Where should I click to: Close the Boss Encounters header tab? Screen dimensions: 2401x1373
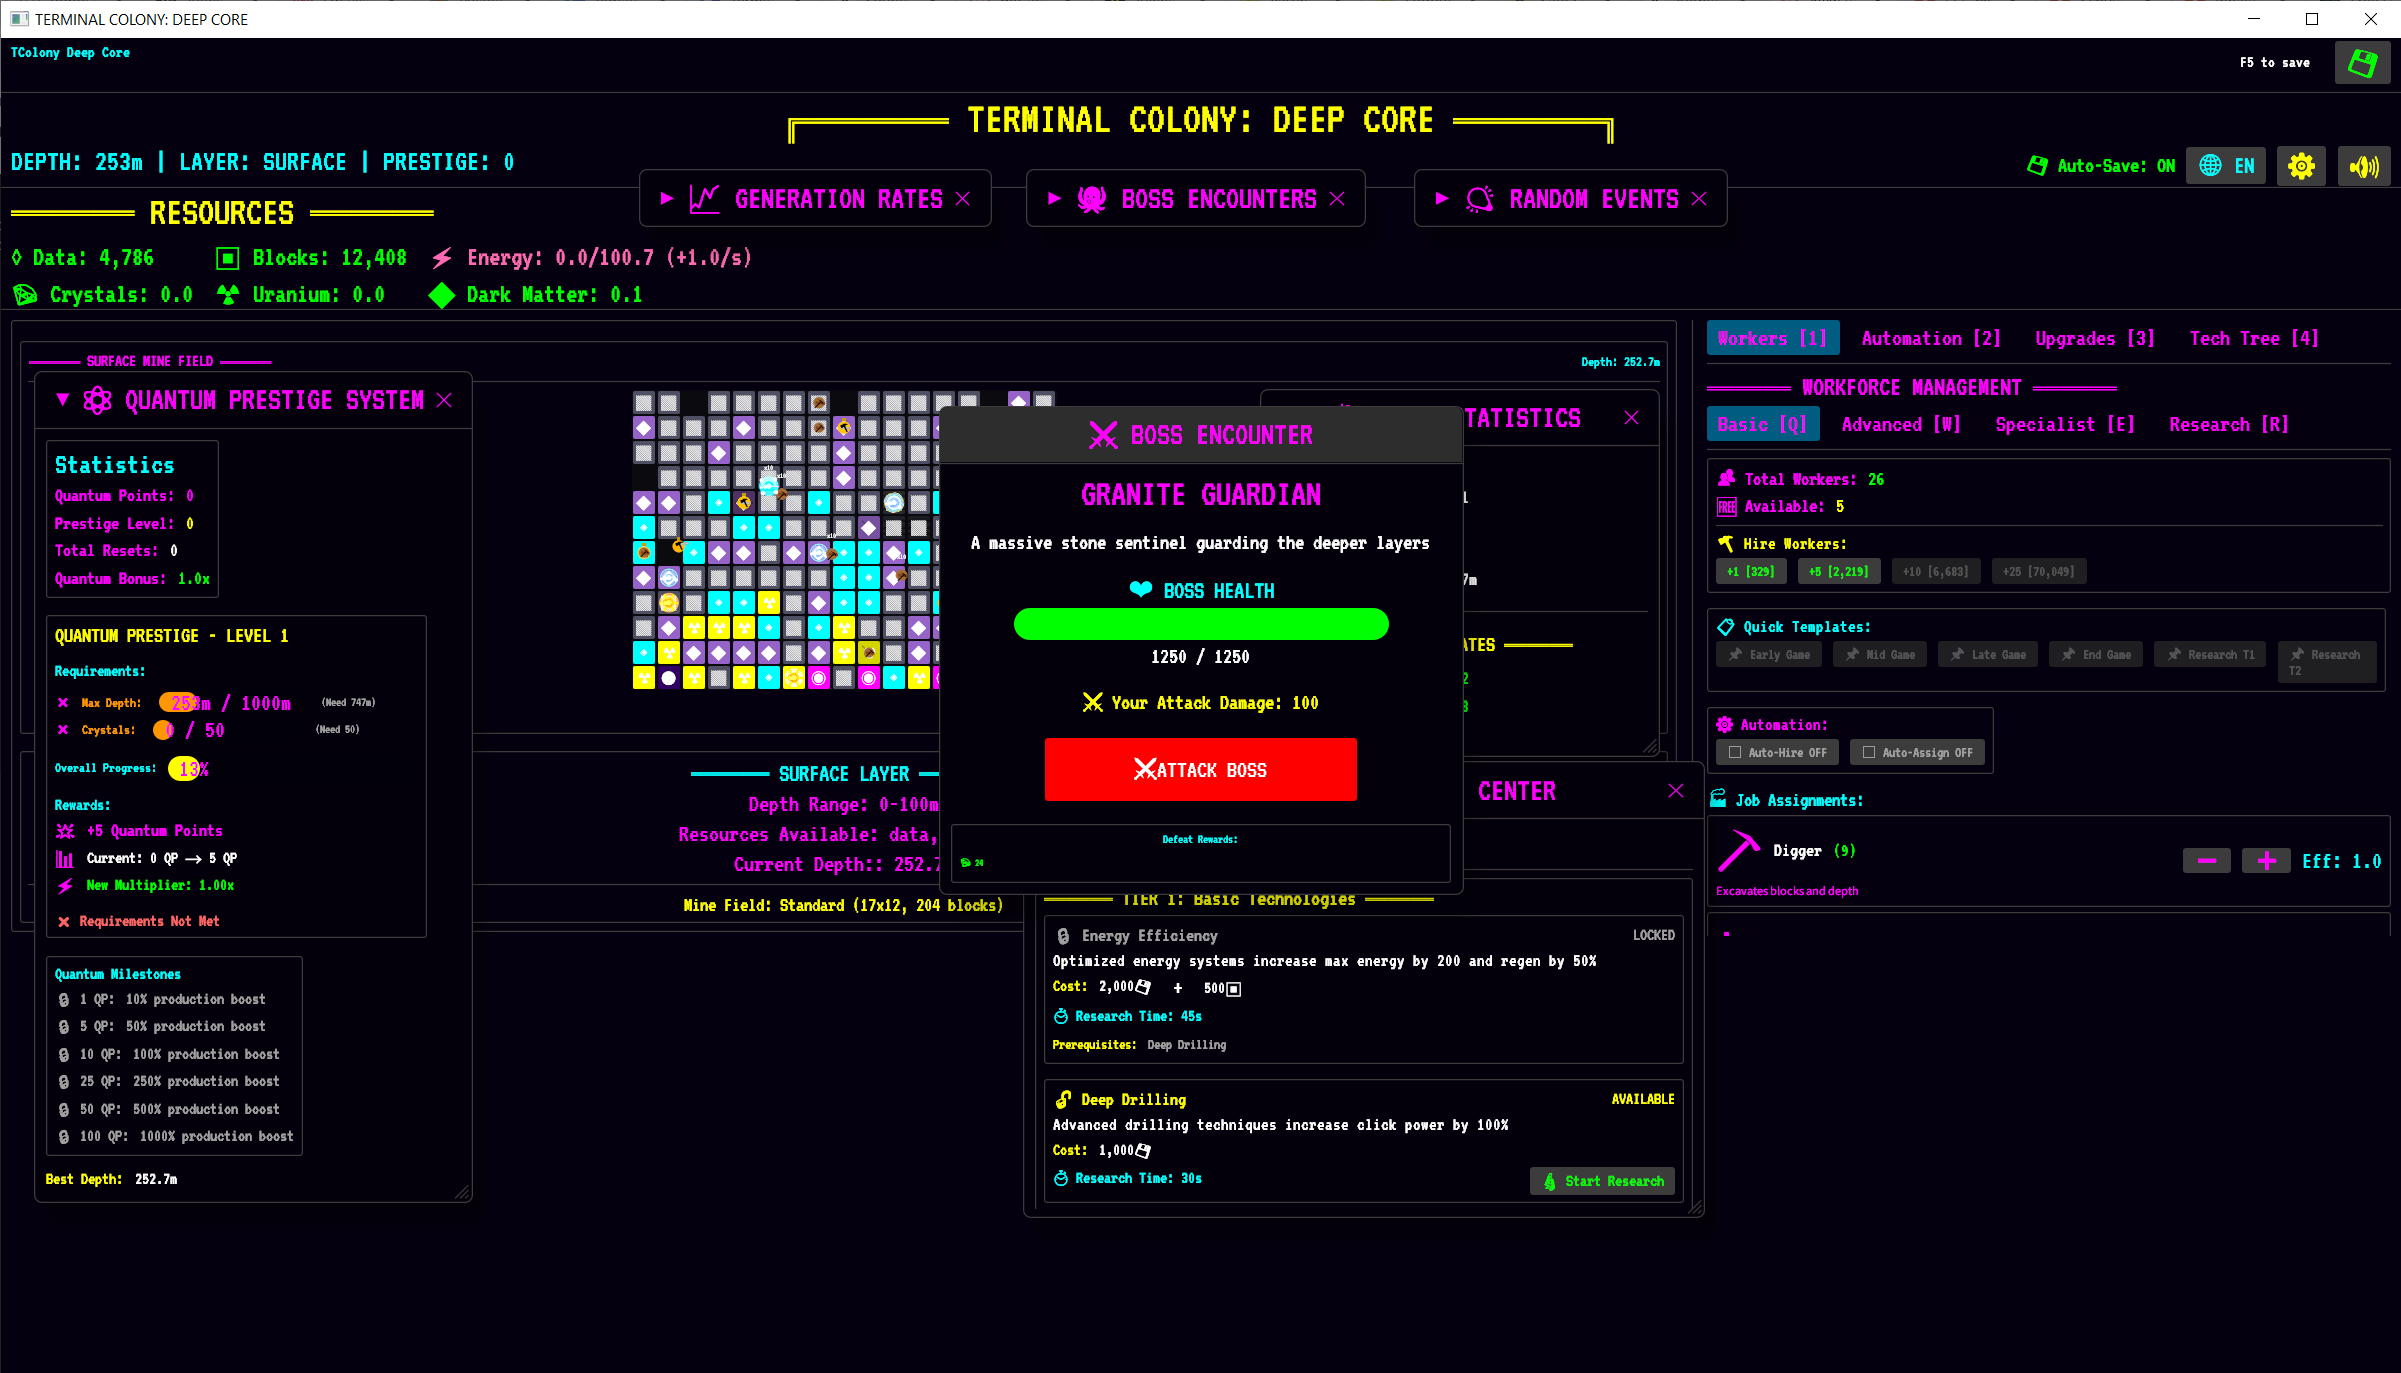1337,199
